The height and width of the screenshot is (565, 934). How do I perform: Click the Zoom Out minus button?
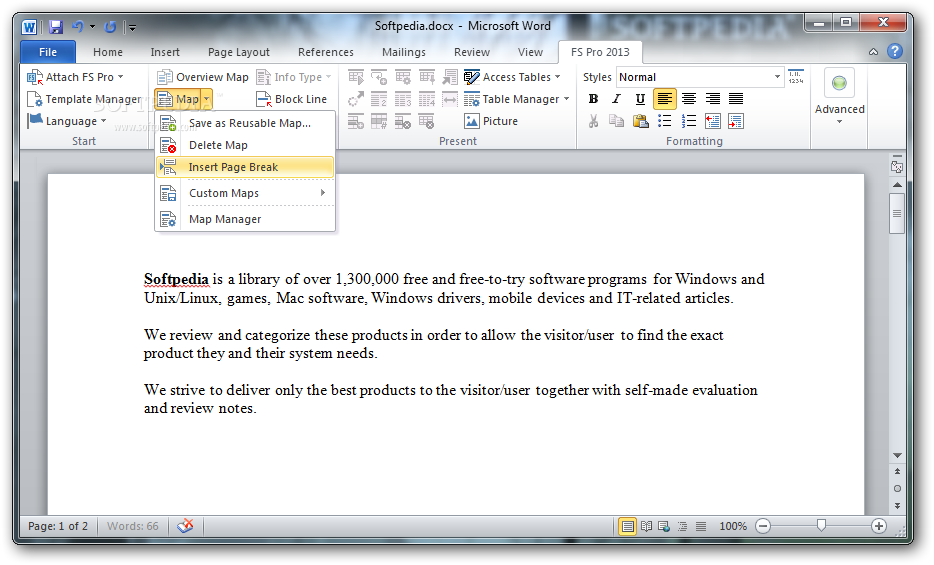763,526
